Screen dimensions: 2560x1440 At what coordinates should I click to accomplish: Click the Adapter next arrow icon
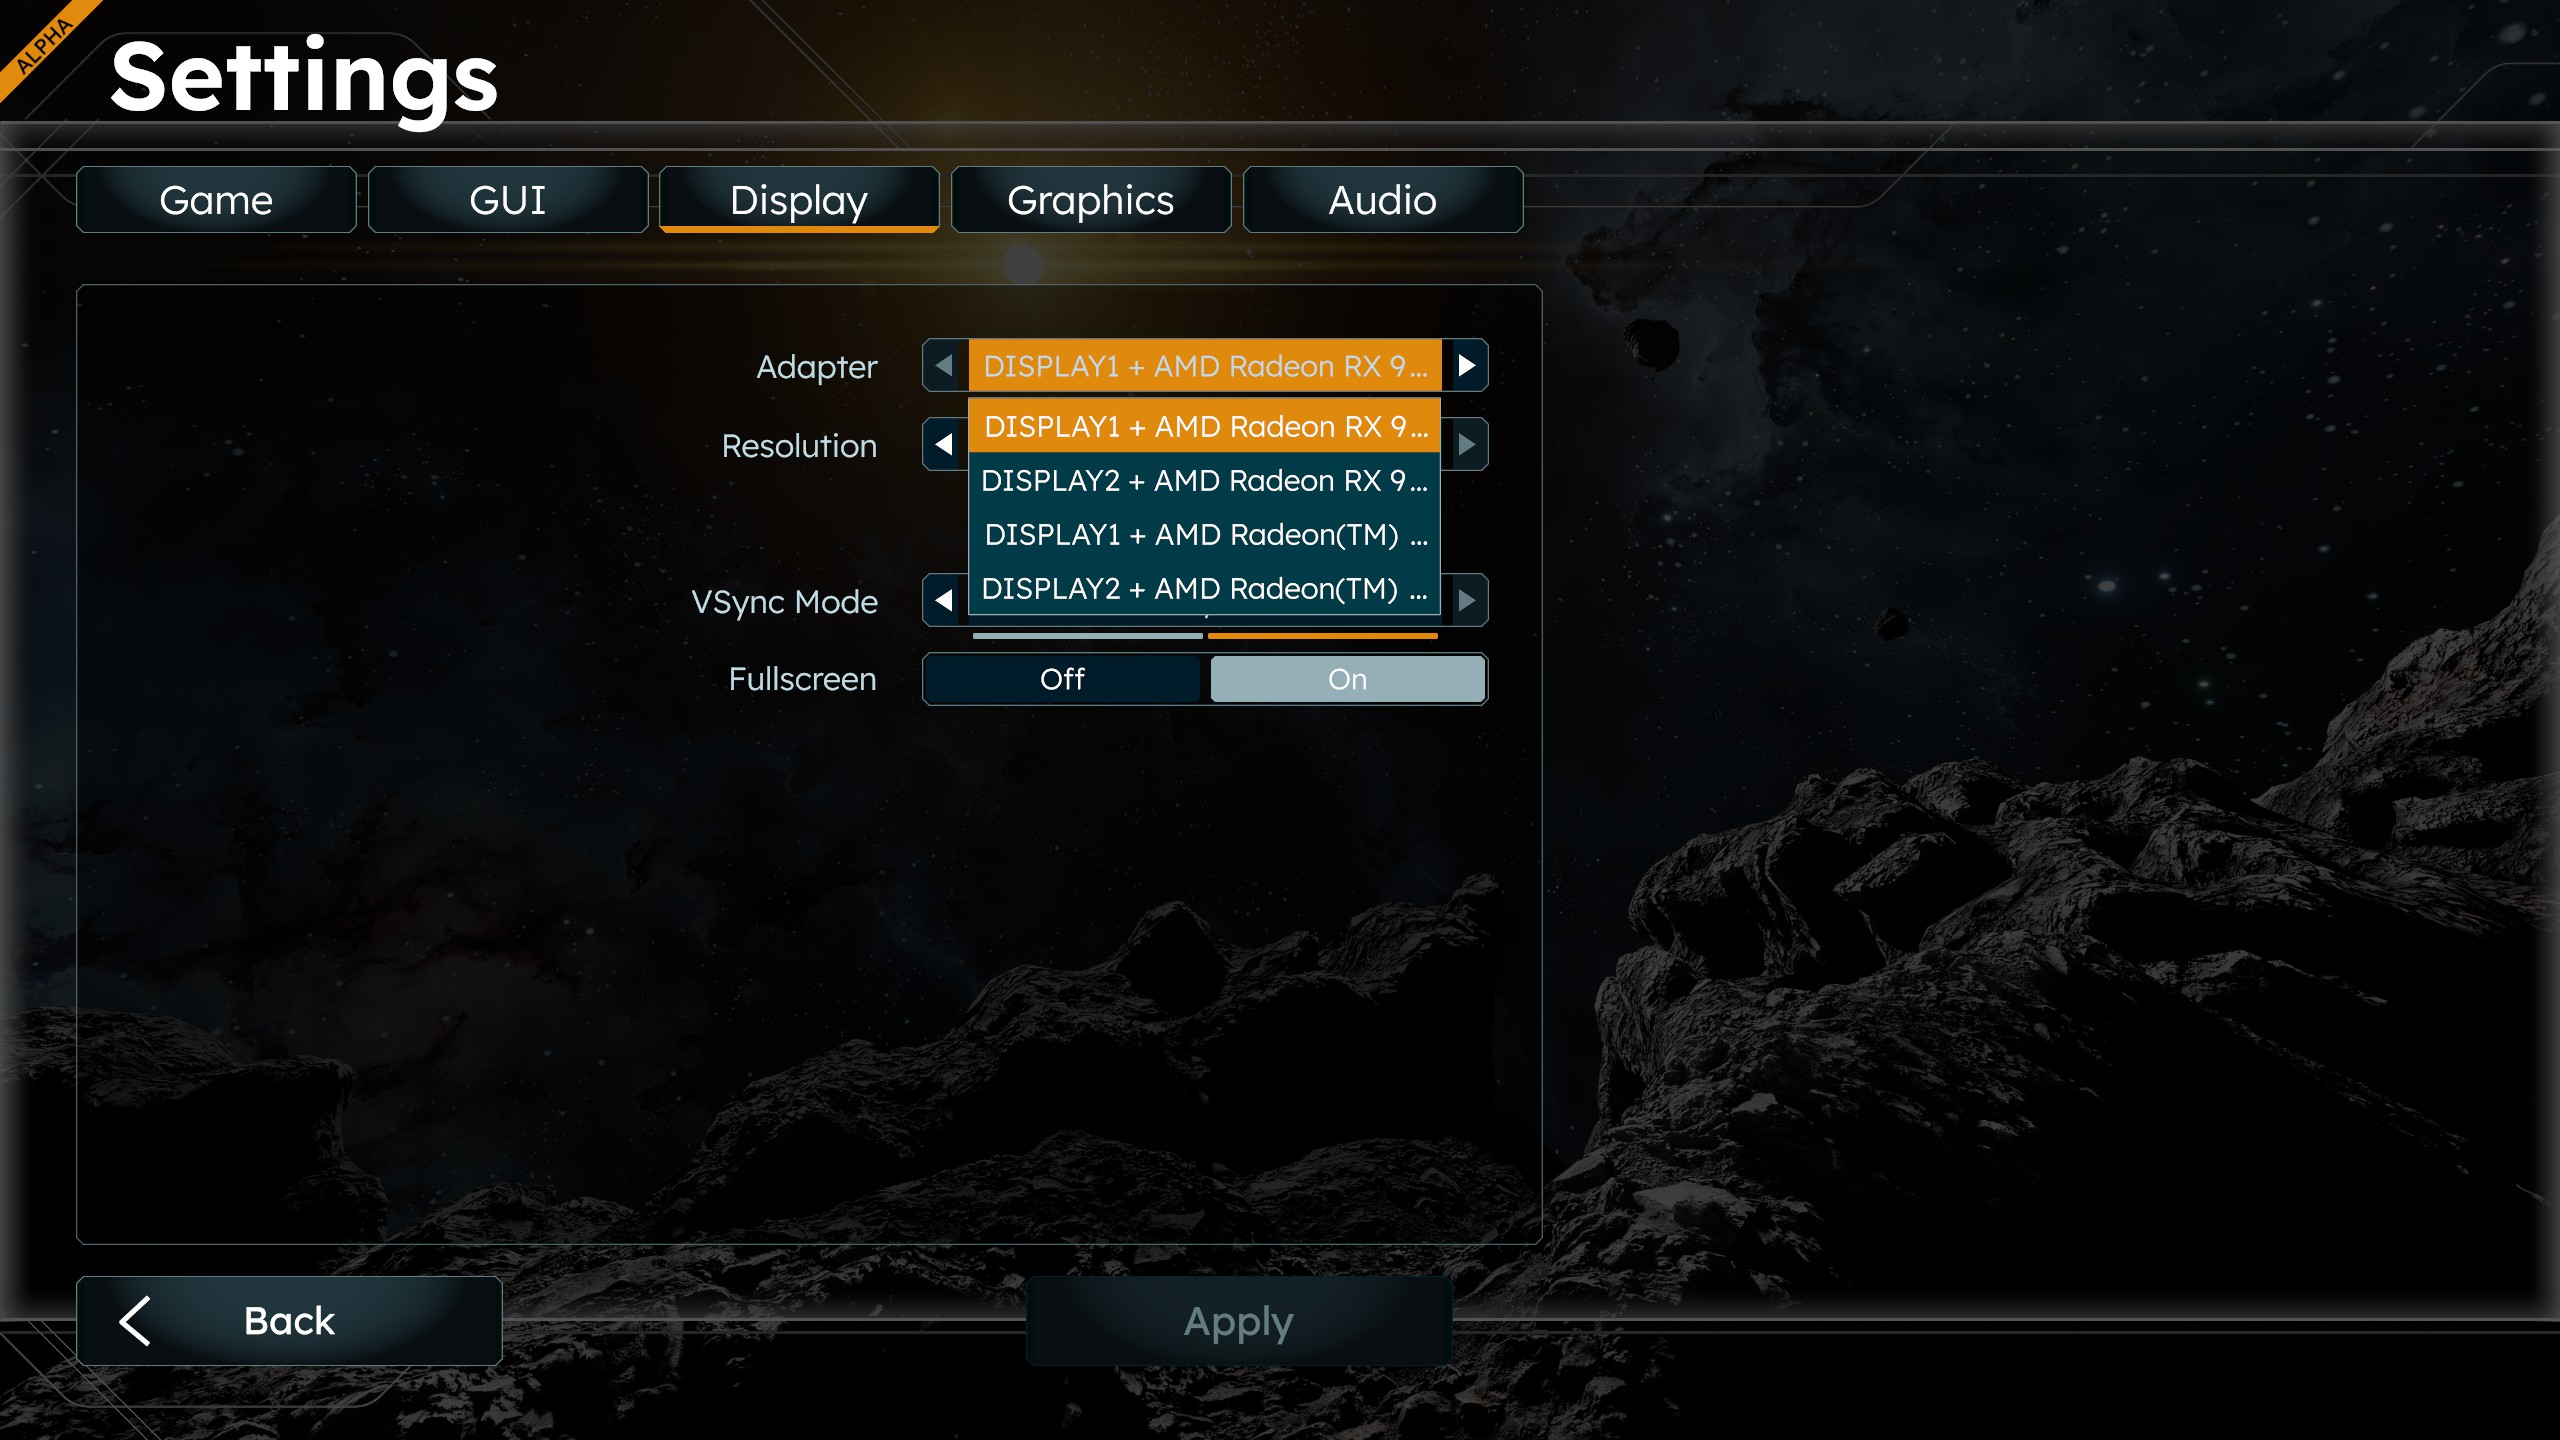click(x=1466, y=366)
